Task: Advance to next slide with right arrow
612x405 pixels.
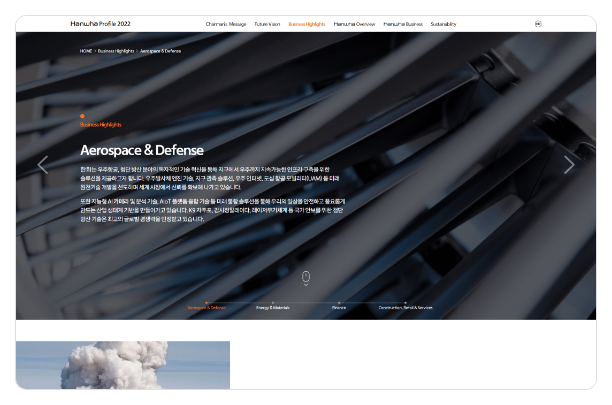Action: coord(569,165)
